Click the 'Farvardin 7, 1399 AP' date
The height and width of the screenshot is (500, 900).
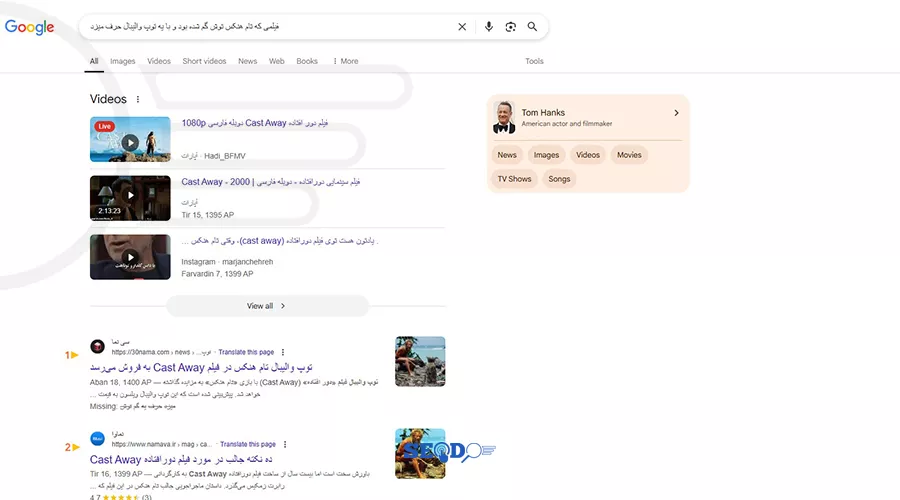click(217, 274)
